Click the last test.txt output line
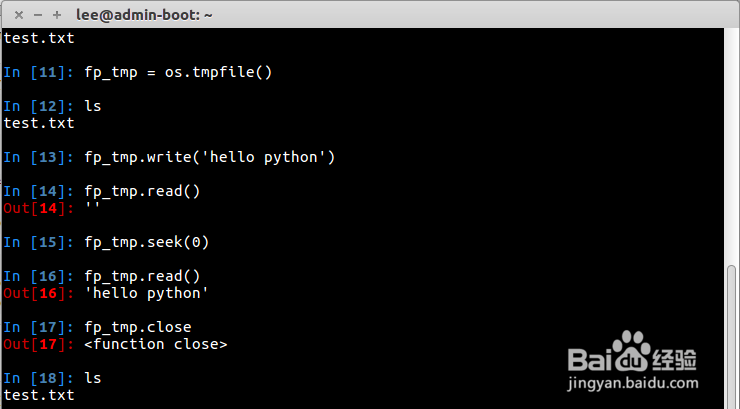Screen dimensions: 740x409 (x=39, y=395)
